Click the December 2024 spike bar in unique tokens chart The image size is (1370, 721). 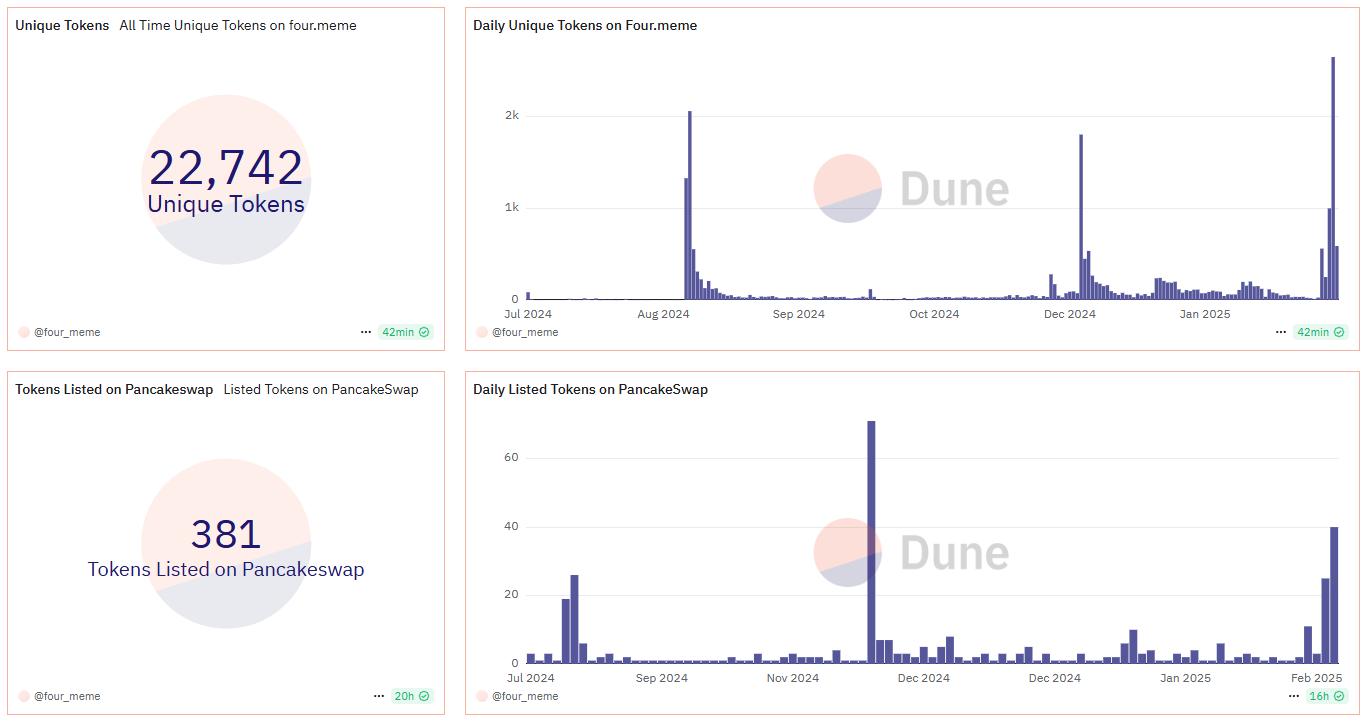pos(1081,217)
